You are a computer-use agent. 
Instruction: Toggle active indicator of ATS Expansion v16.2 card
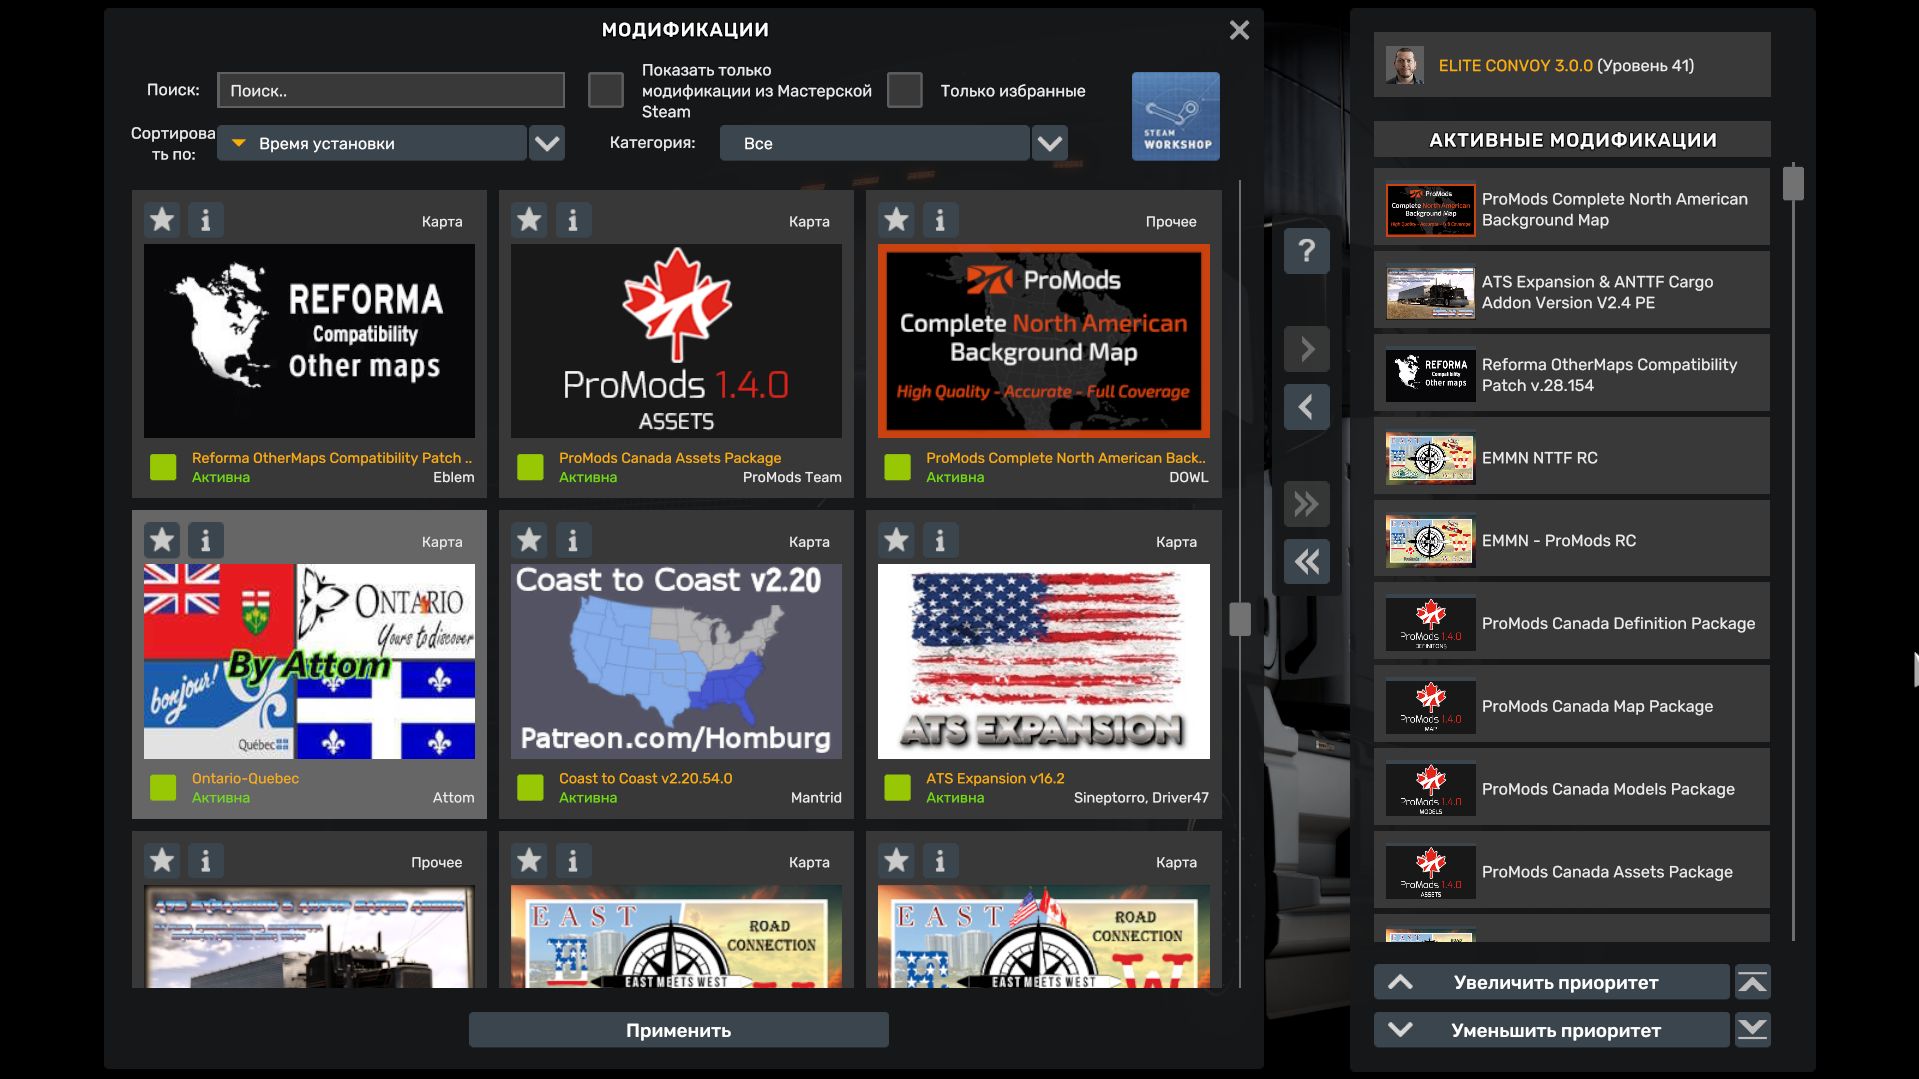(898, 788)
